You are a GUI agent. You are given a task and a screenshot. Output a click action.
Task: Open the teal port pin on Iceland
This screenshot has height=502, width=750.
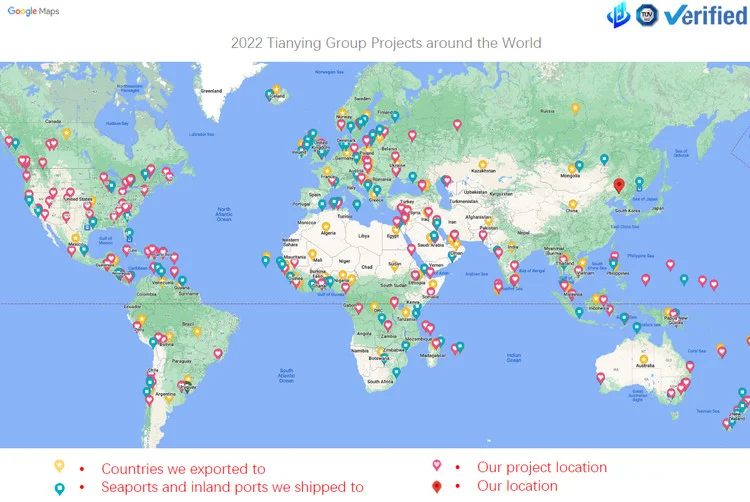270,94
